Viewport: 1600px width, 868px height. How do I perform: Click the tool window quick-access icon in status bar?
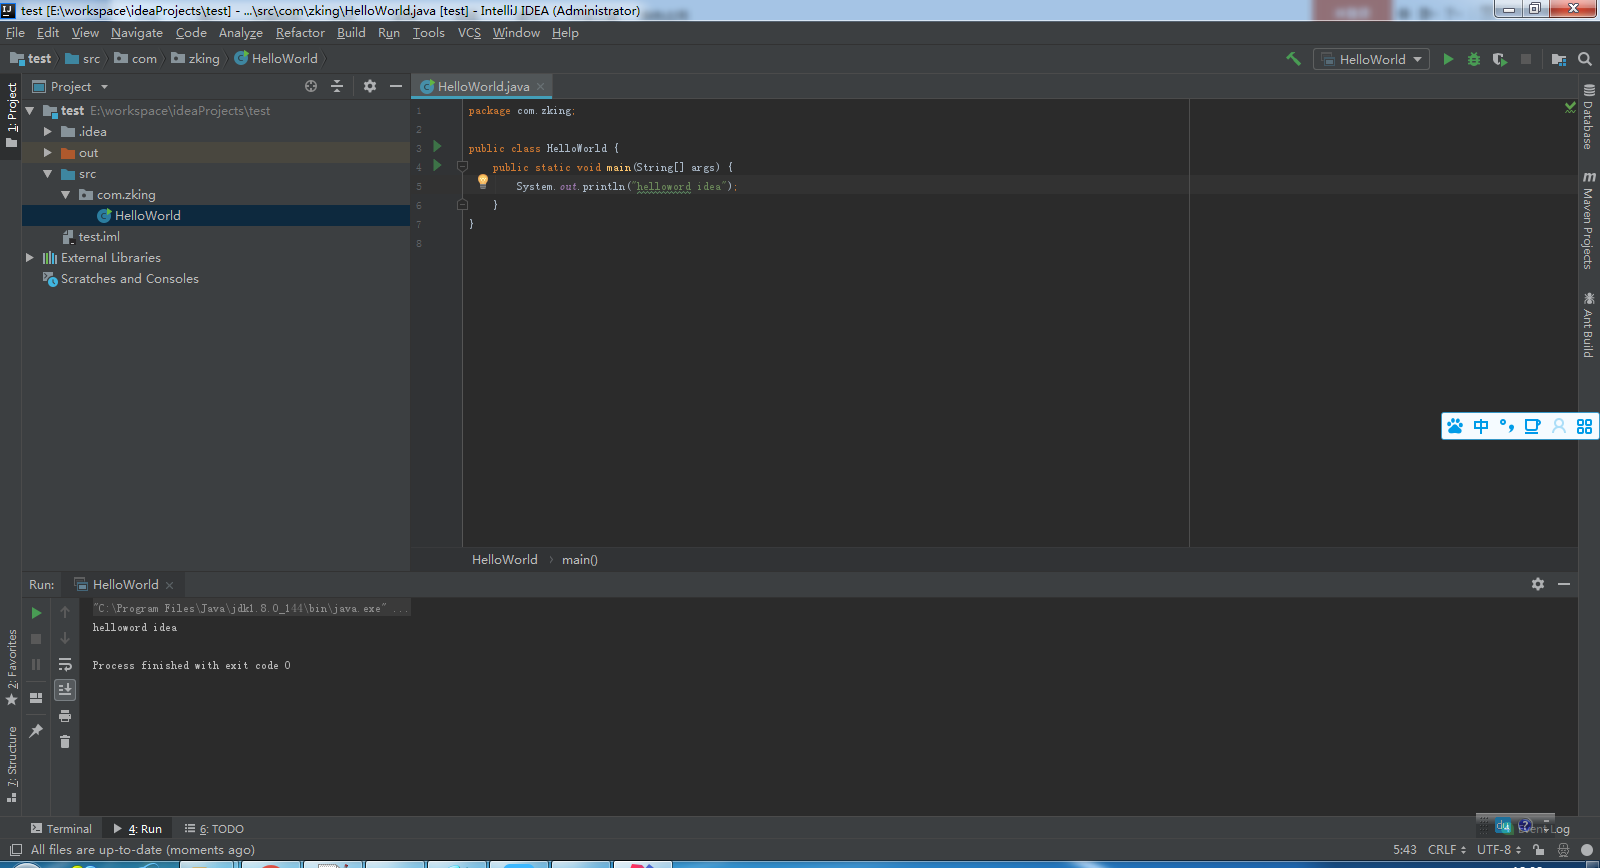16,850
